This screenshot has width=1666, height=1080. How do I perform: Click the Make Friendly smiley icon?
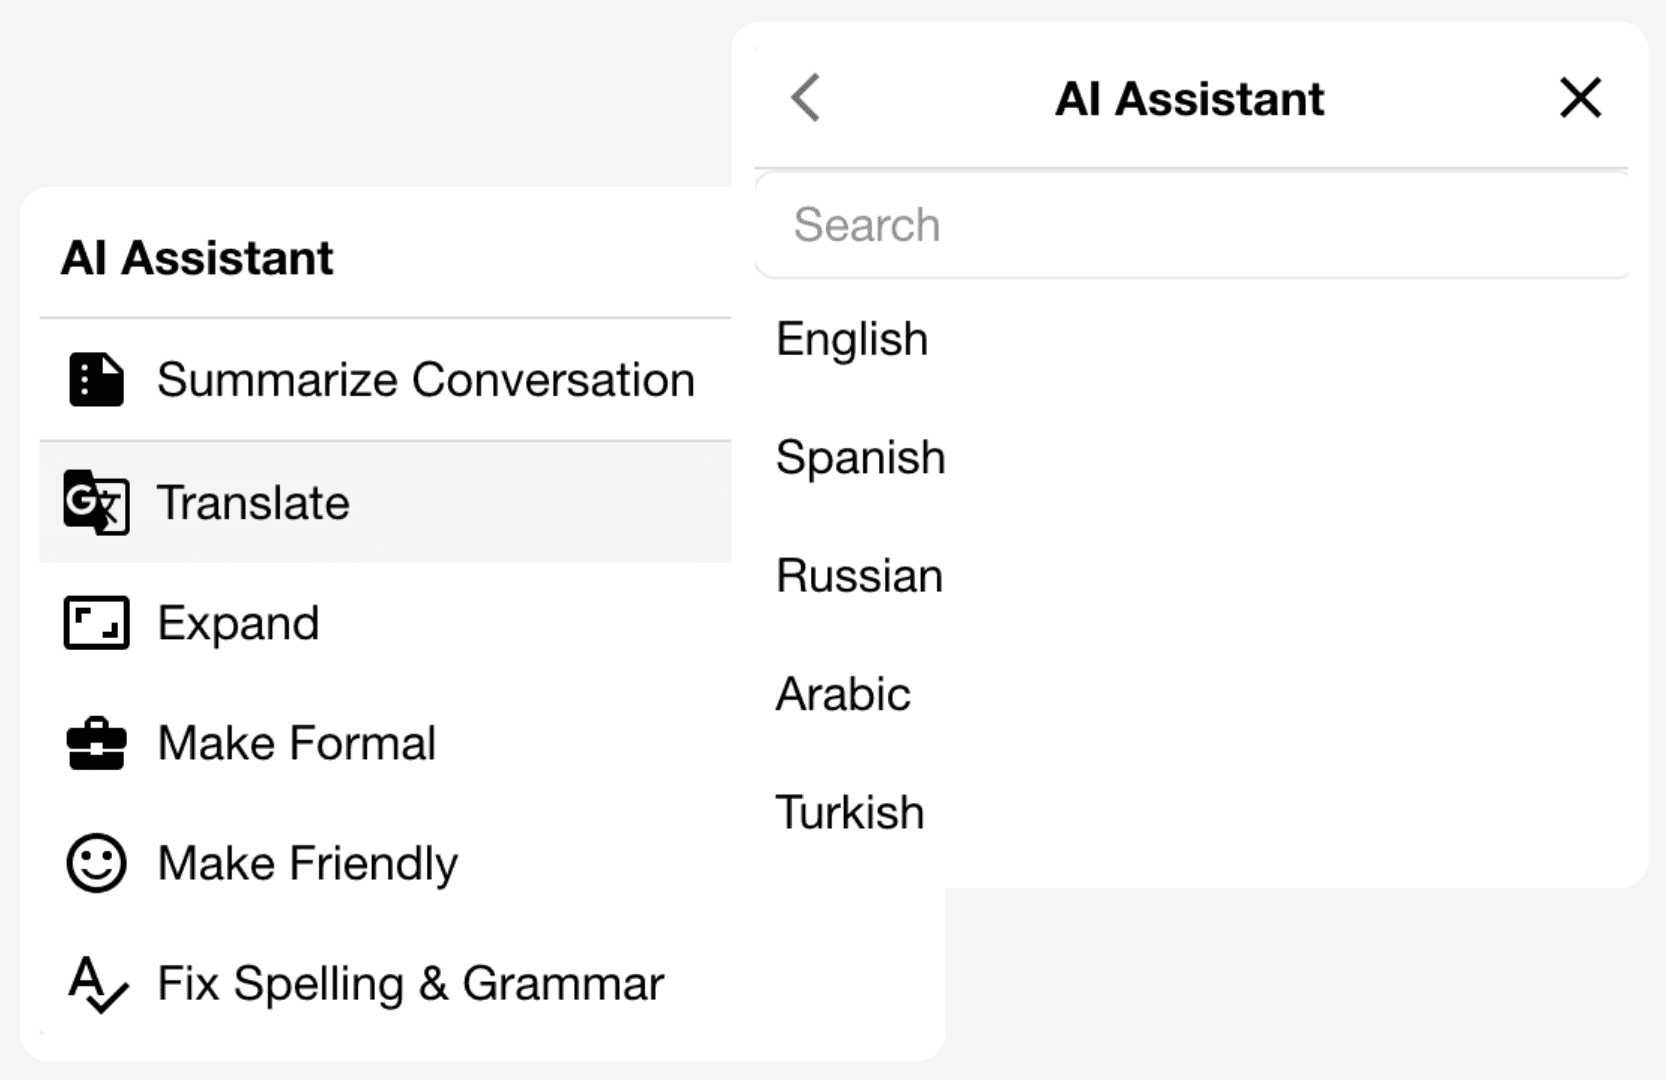[96, 863]
